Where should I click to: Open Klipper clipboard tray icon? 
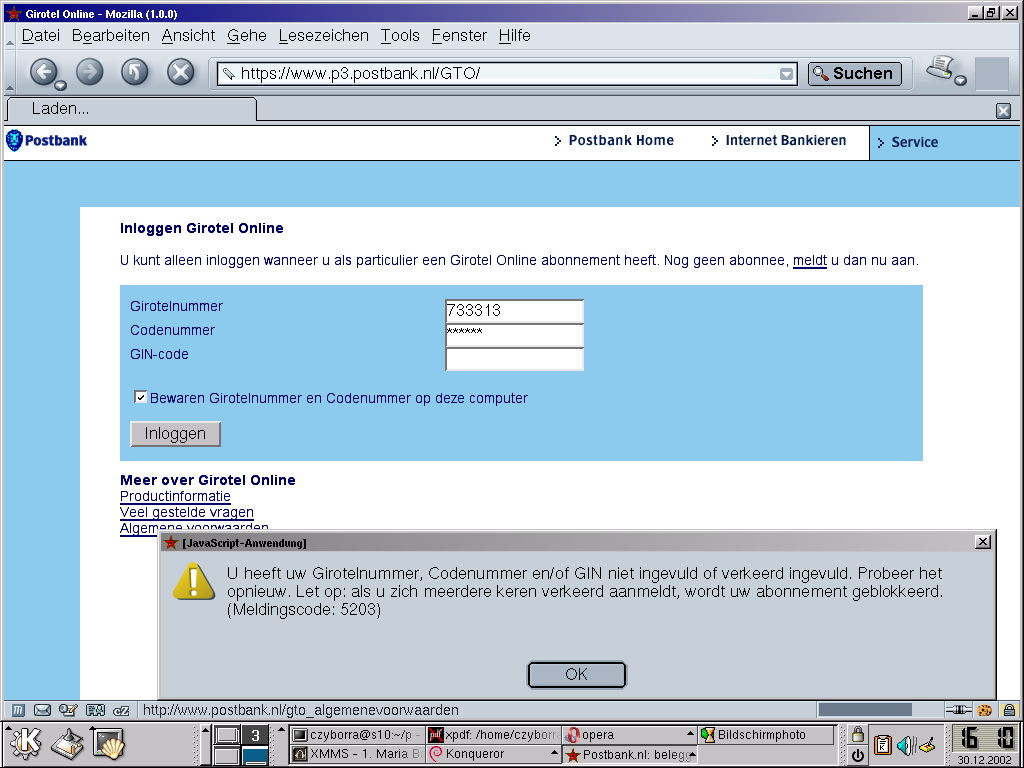pyautogui.click(x=882, y=744)
